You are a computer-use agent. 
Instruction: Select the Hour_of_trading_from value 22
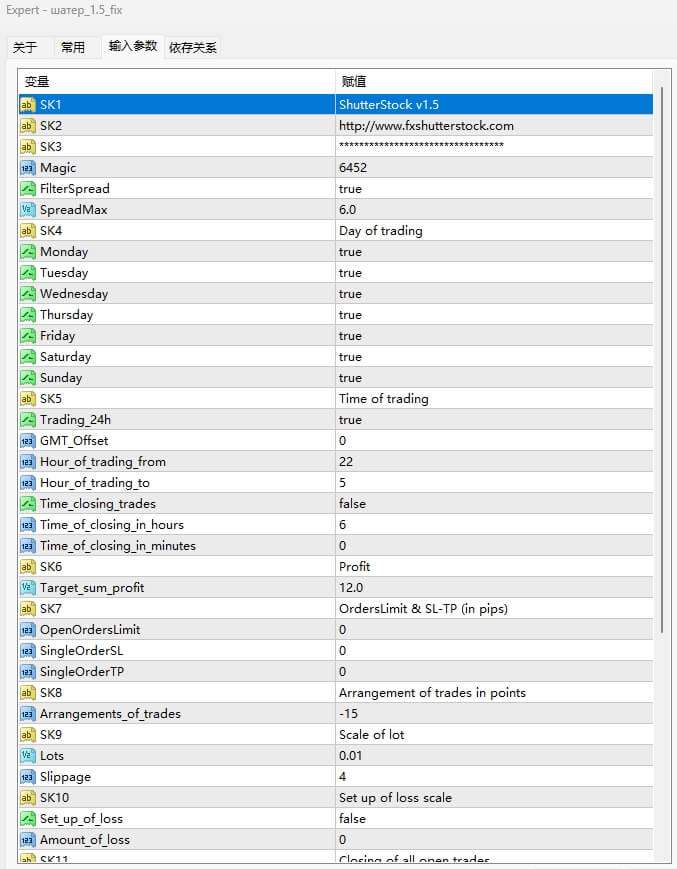pos(346,462)
